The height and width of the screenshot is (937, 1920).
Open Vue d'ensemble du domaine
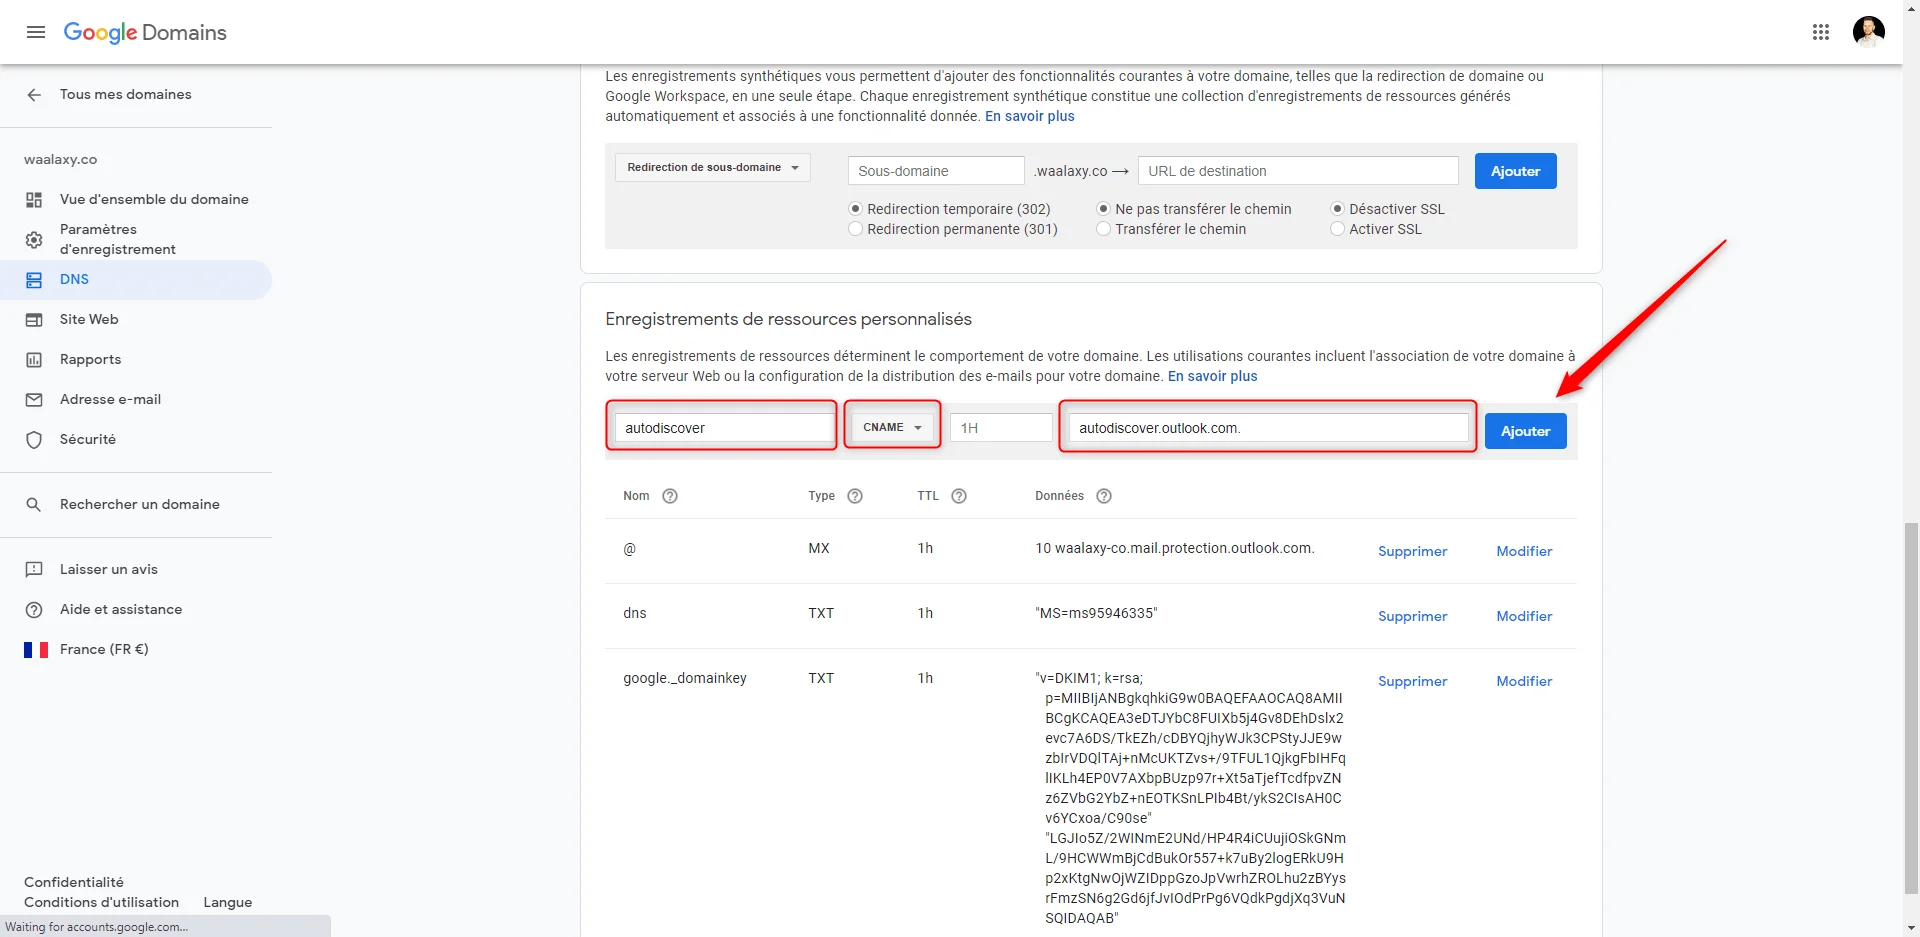click(x=154, y=200)
